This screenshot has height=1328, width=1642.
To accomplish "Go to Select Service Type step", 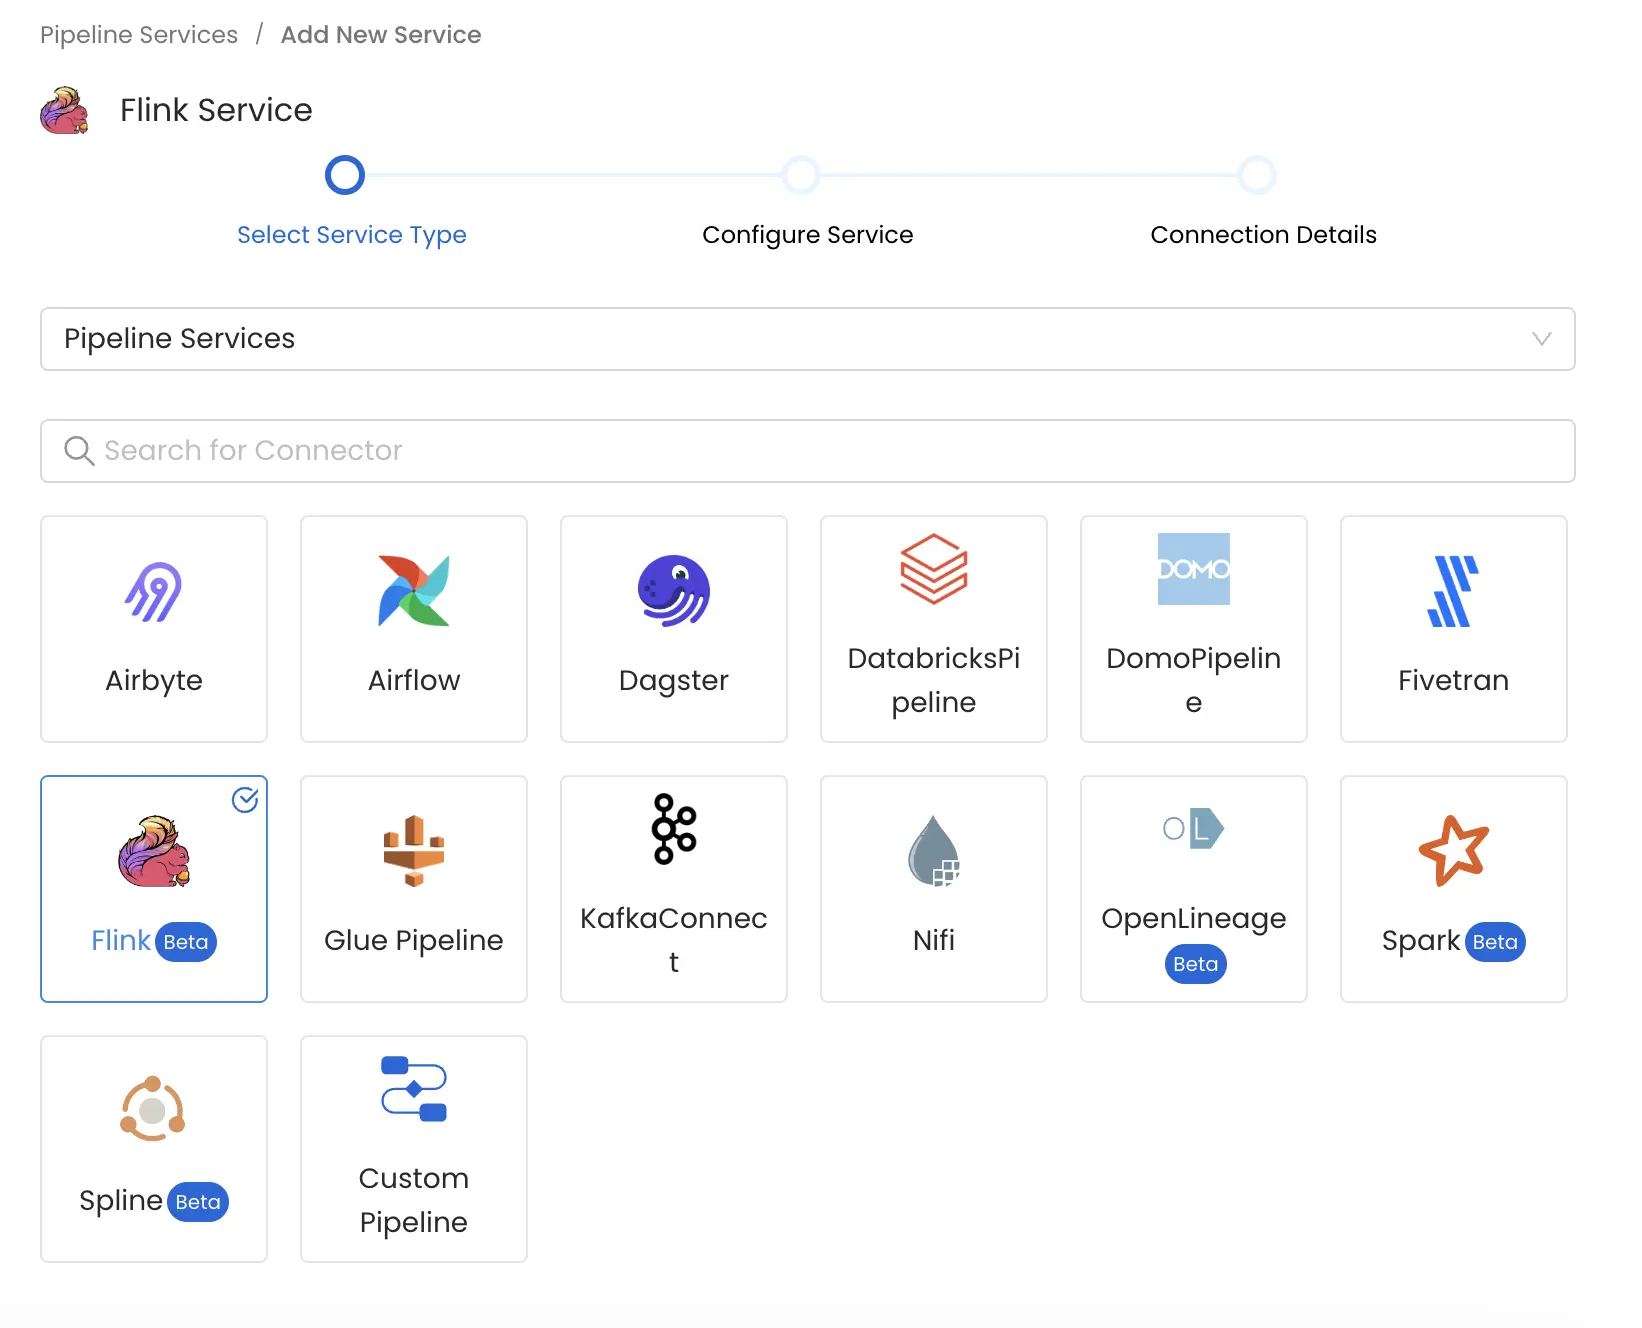I will [x=345, y=176].
